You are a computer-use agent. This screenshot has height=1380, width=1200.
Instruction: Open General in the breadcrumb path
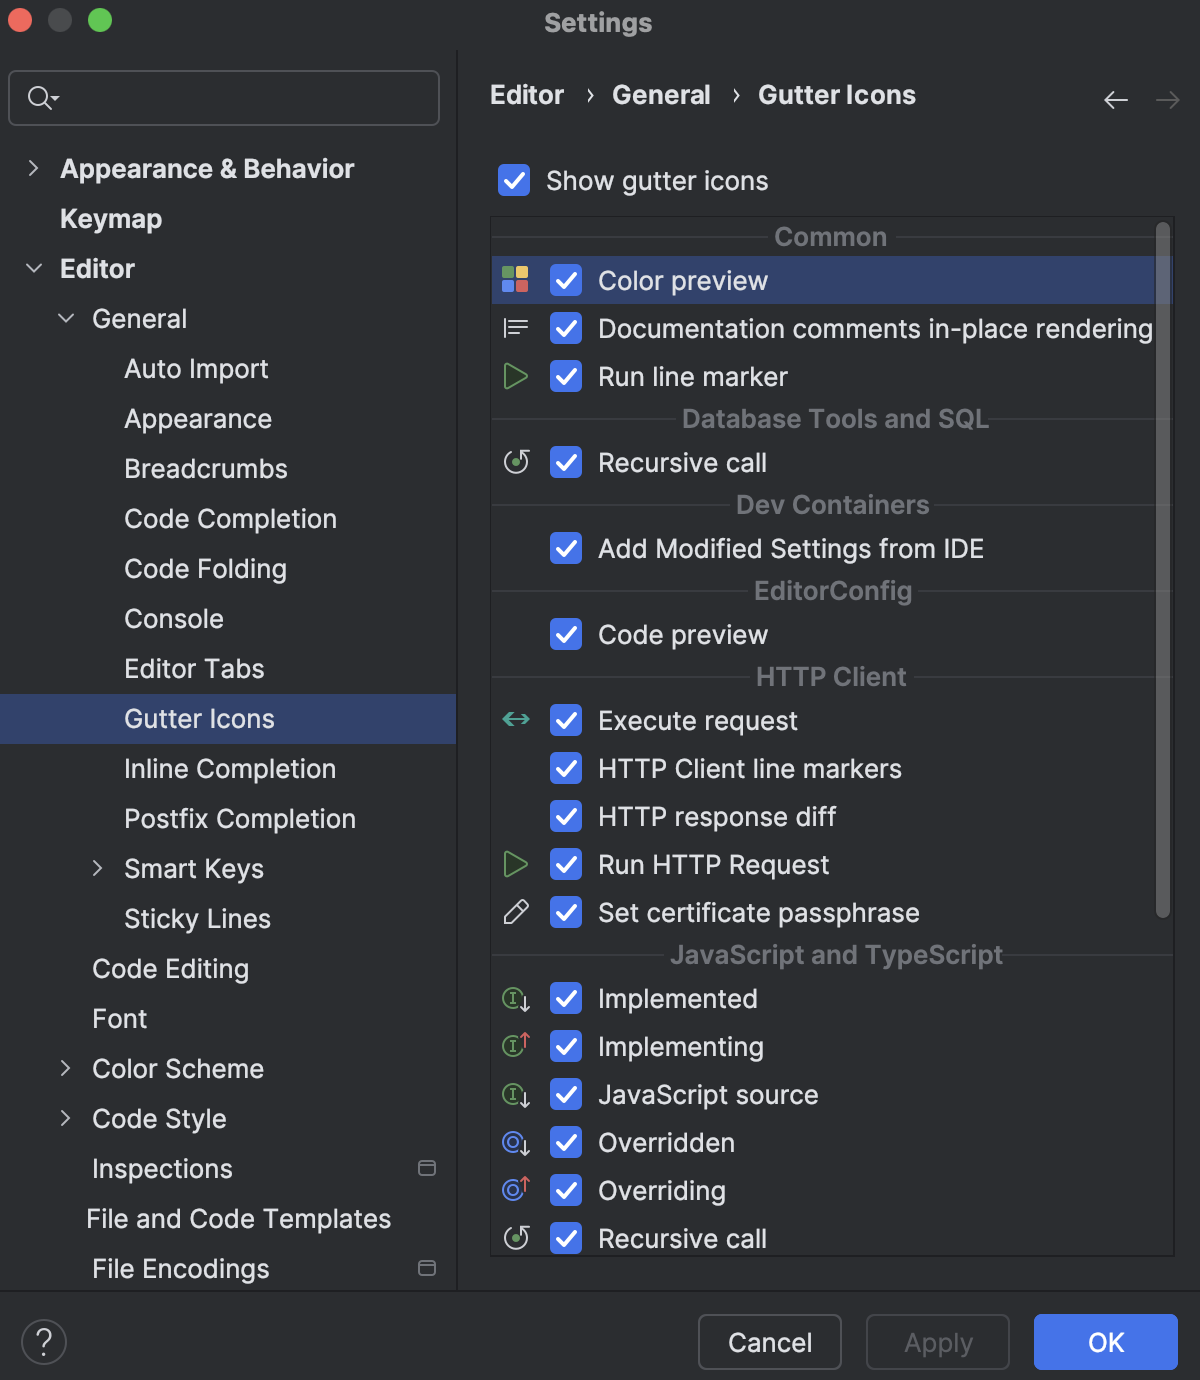[x=660, y=95]
